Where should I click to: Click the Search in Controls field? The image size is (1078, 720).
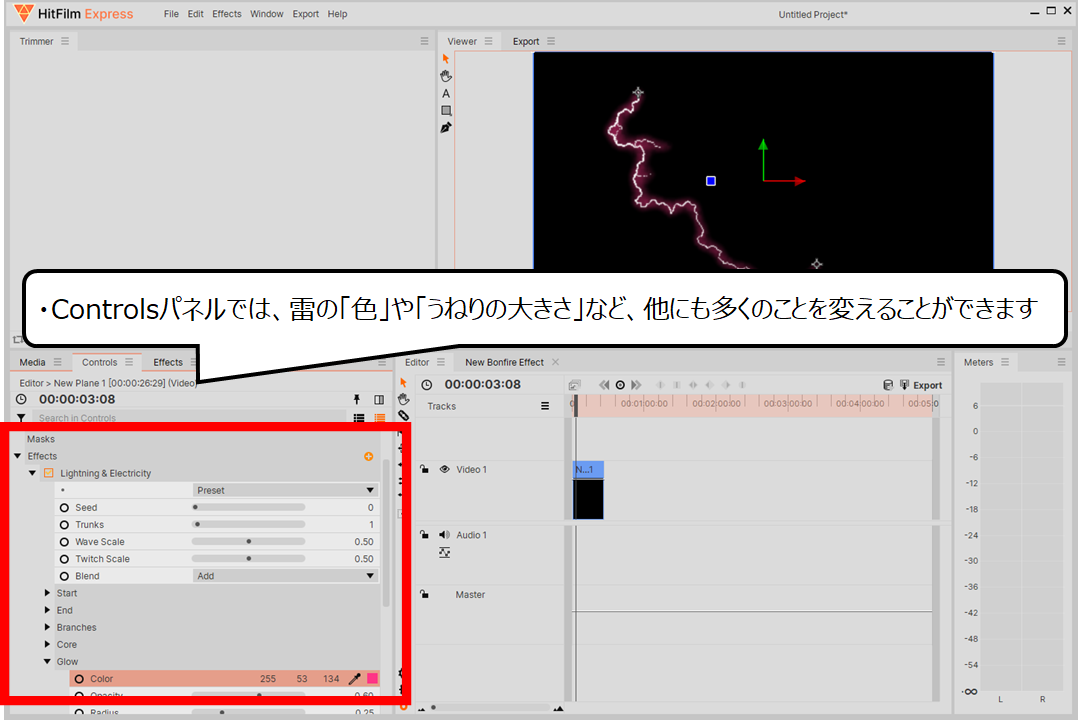click(189, 418)
